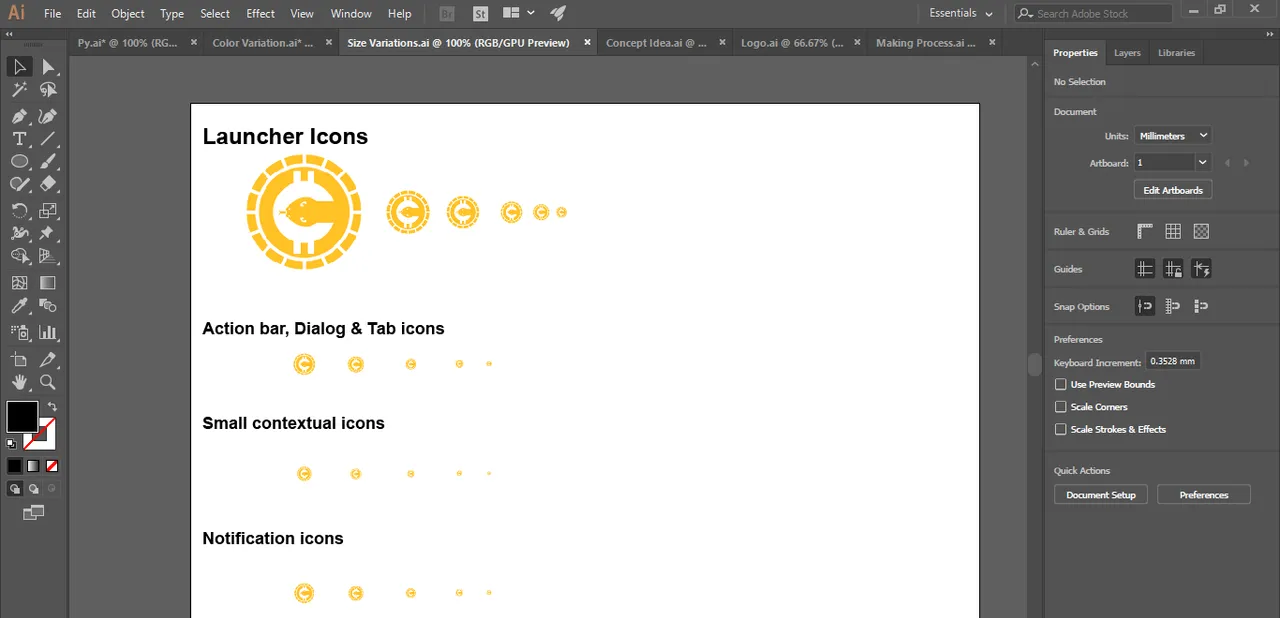The height and width of the screenshot is (618, 1280).
Task: Select the Shaper tool
Action: 19,185
